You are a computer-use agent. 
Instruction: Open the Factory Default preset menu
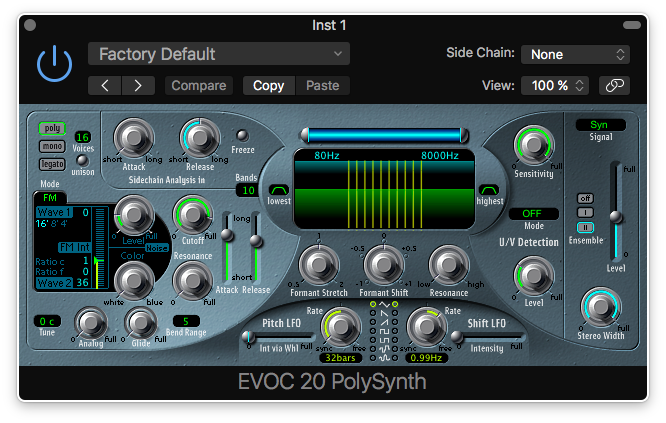coord(219,54)
